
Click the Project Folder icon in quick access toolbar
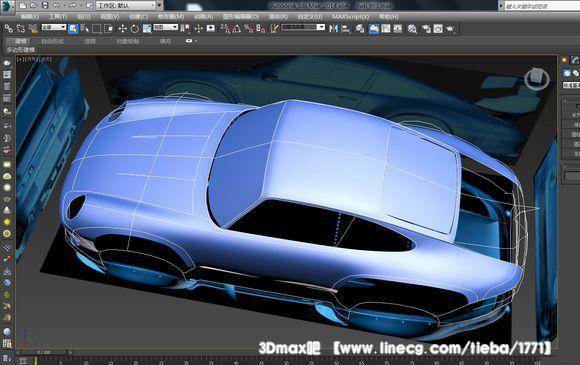tap(90, 6)
